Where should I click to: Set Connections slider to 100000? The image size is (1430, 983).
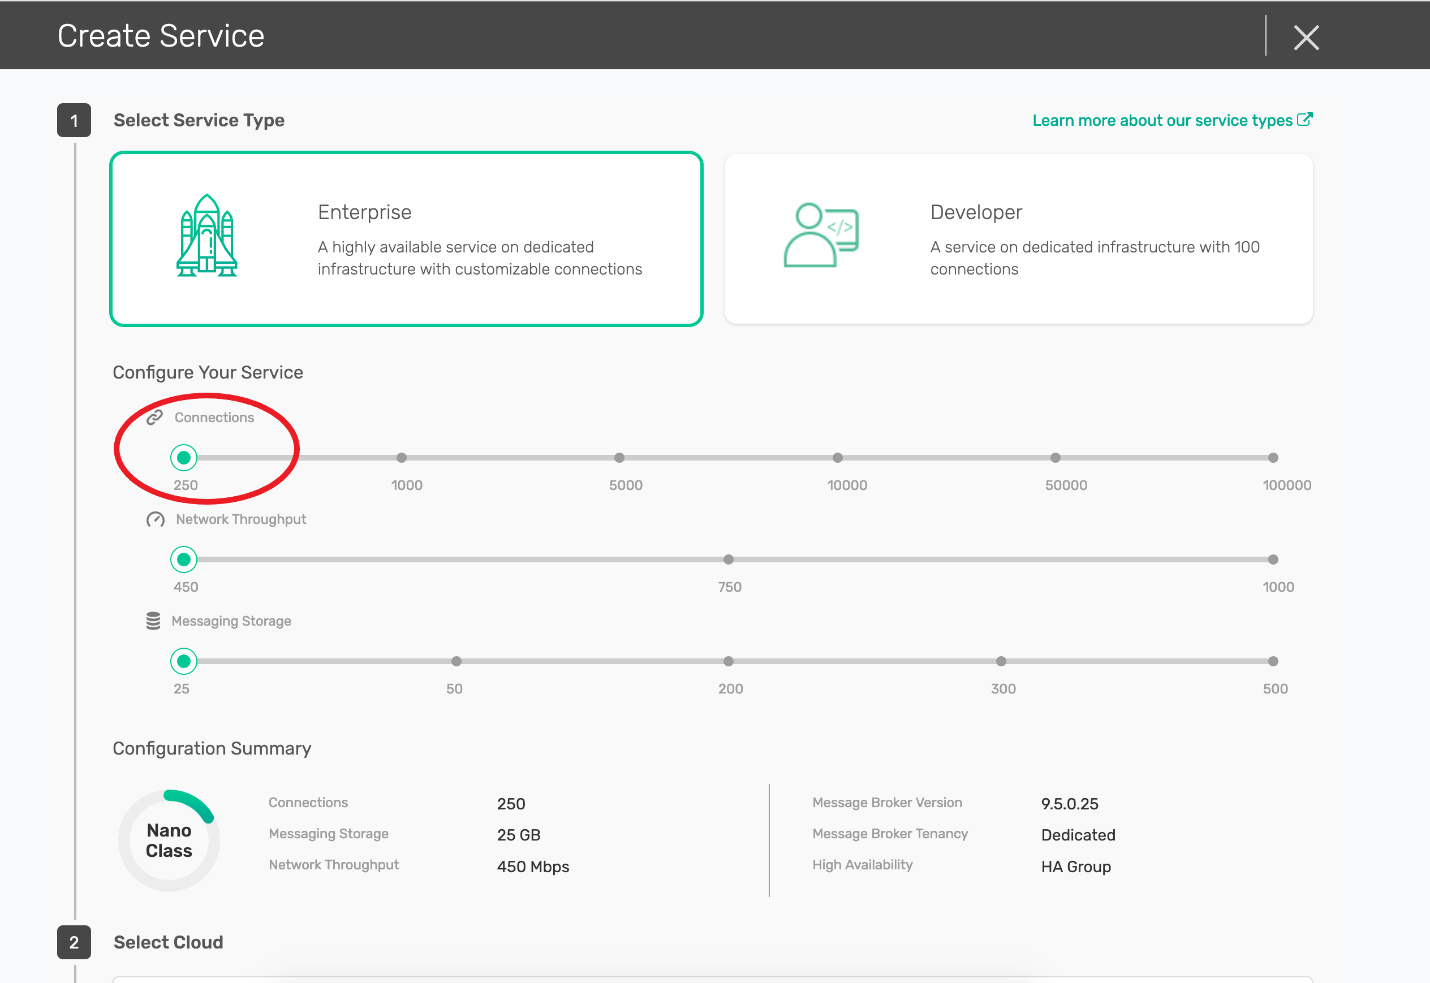pos(1273,458)
